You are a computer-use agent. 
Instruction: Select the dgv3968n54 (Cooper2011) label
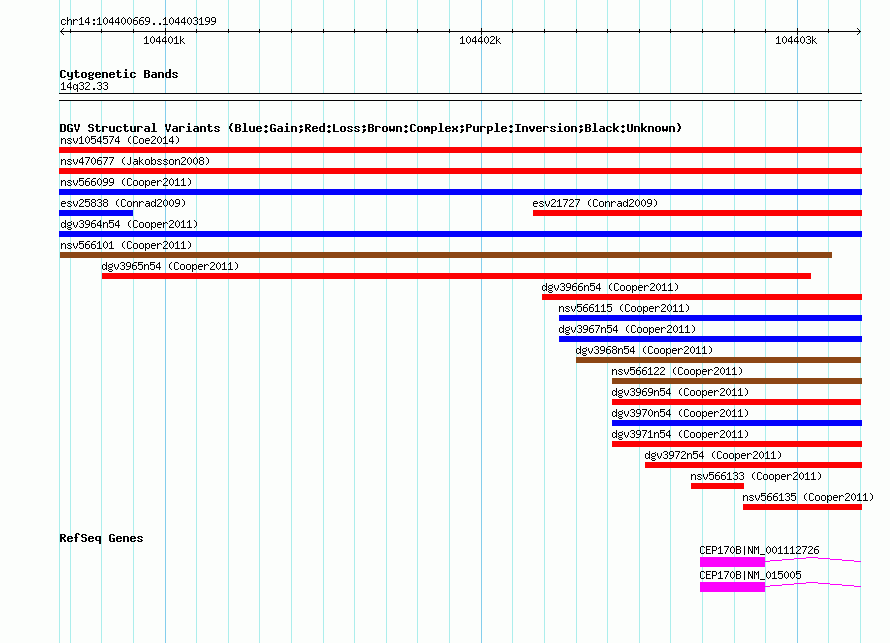644,350
